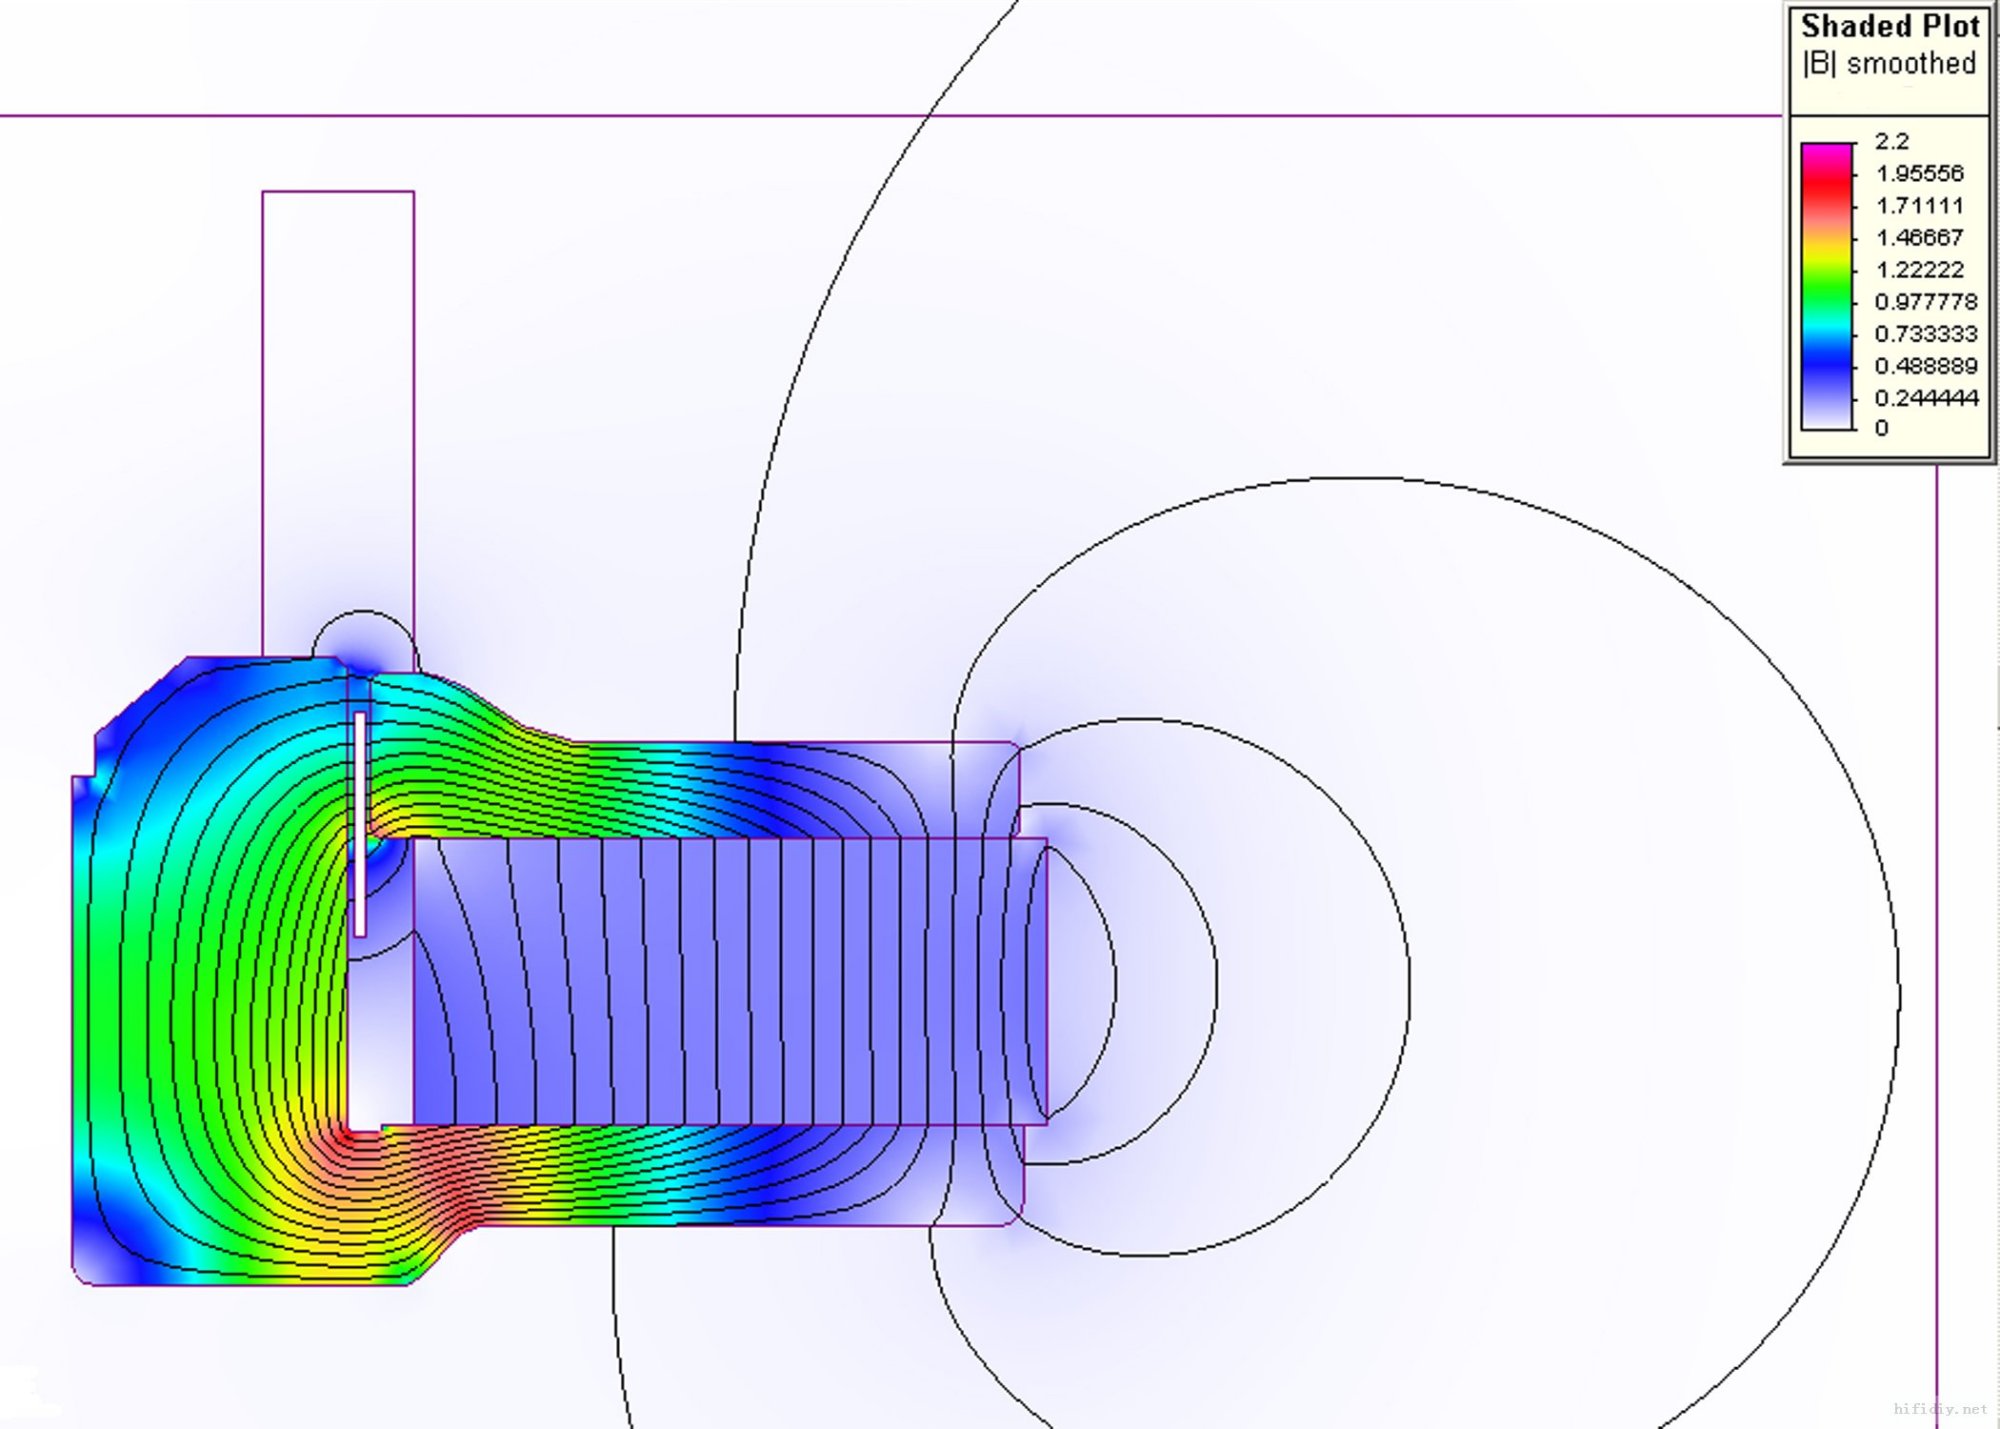
Task: Click the 1.22222 legend value
Action: click(x=1920, y=270)
